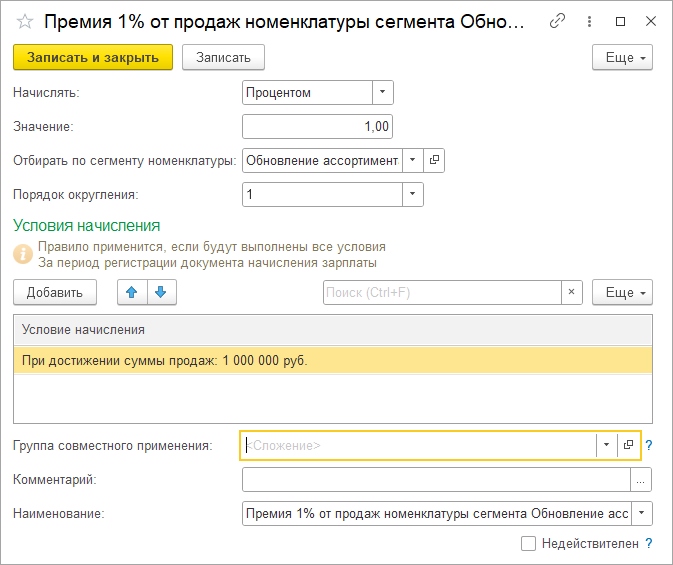Clear the search field with X
This screenshot has height=565, width=673.
click(x=573, y=292)
